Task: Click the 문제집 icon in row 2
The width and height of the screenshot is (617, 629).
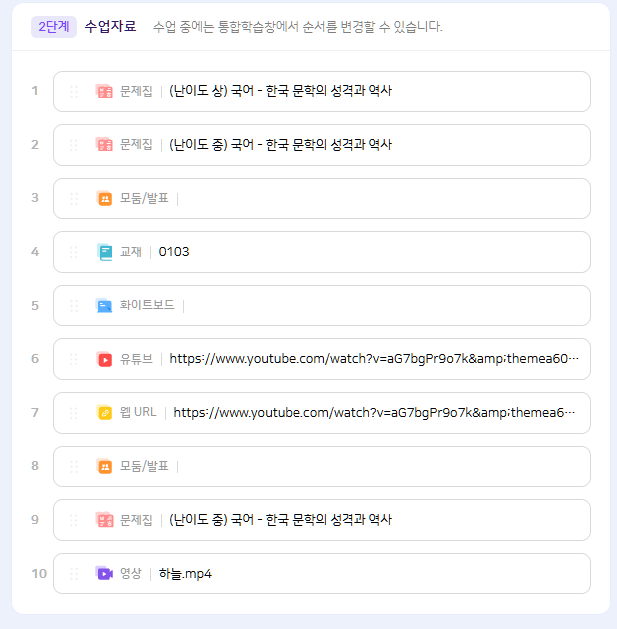Action: click(x=105, y=145)
